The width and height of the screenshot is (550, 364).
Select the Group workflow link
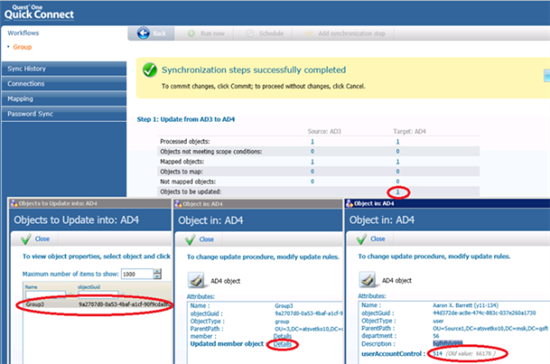22,47
